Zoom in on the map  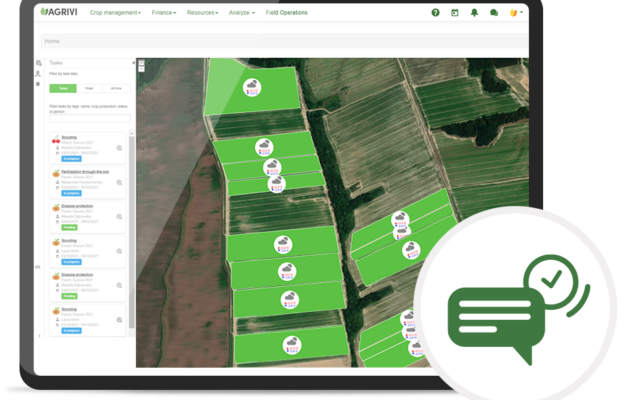pos(141,63)
